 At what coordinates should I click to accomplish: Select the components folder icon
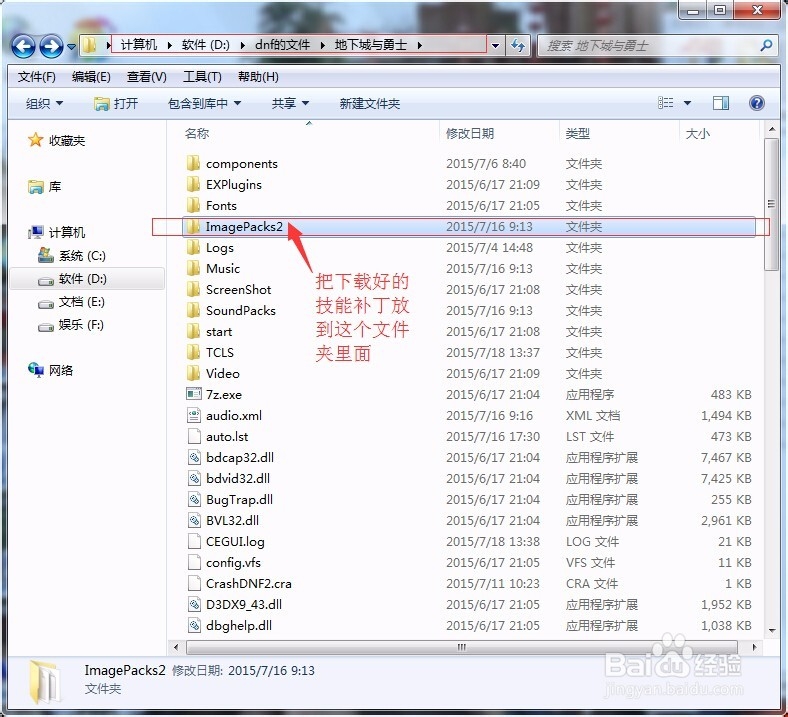point(193,163)
